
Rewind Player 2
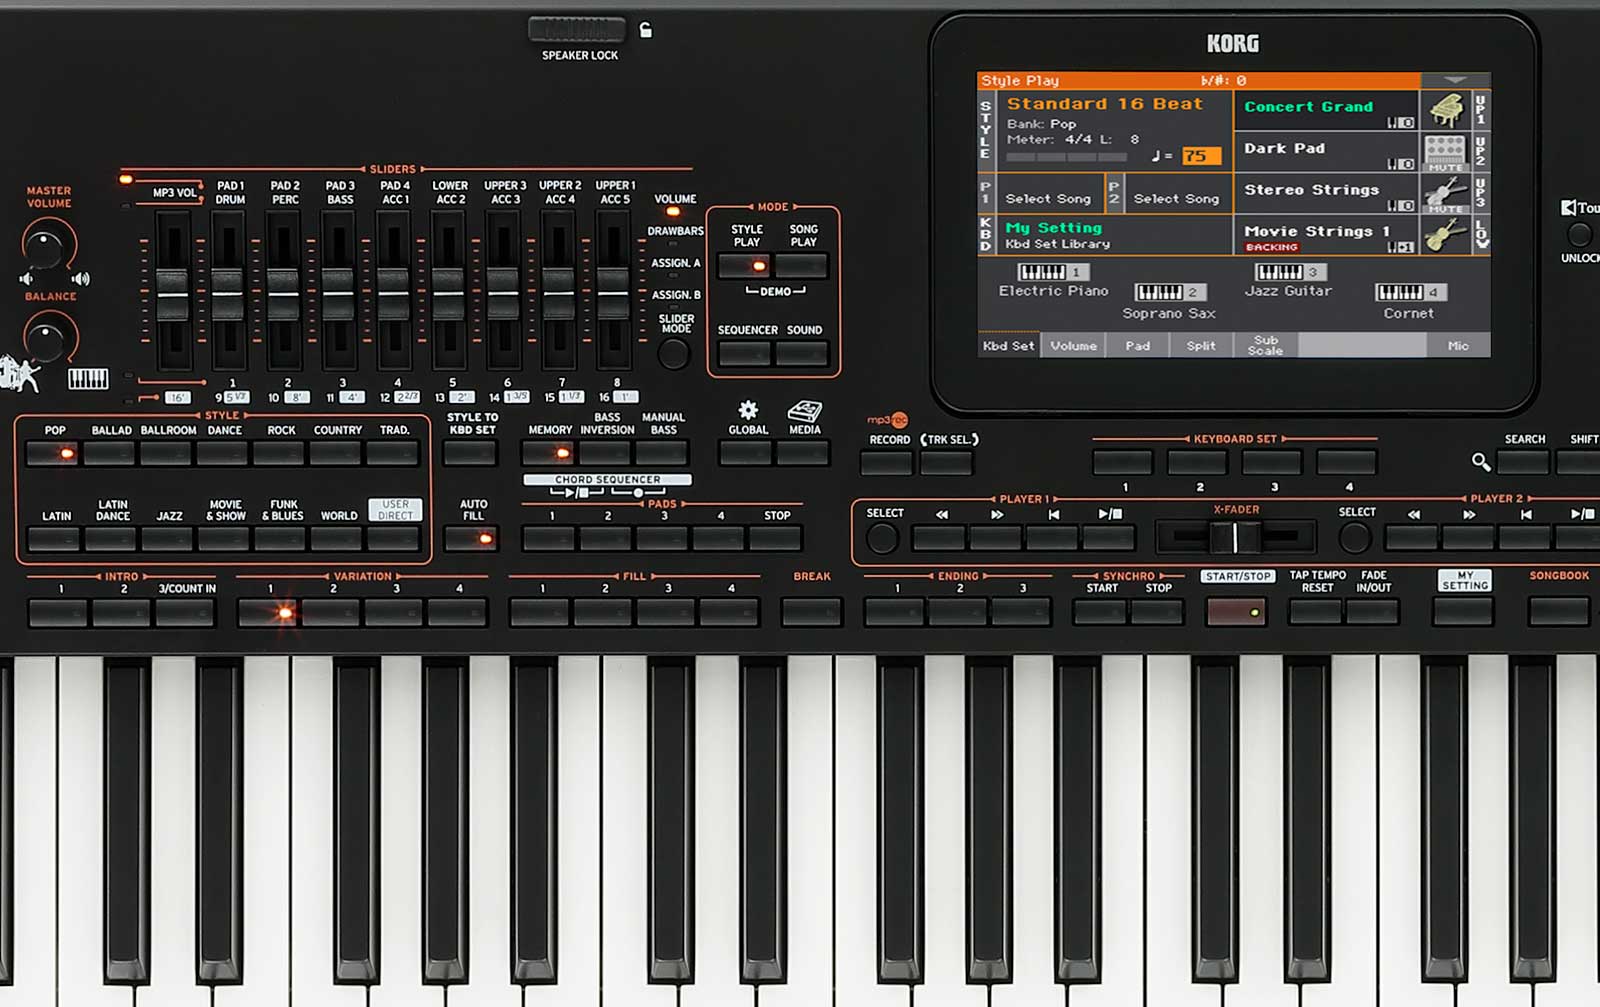[1411, 538]
